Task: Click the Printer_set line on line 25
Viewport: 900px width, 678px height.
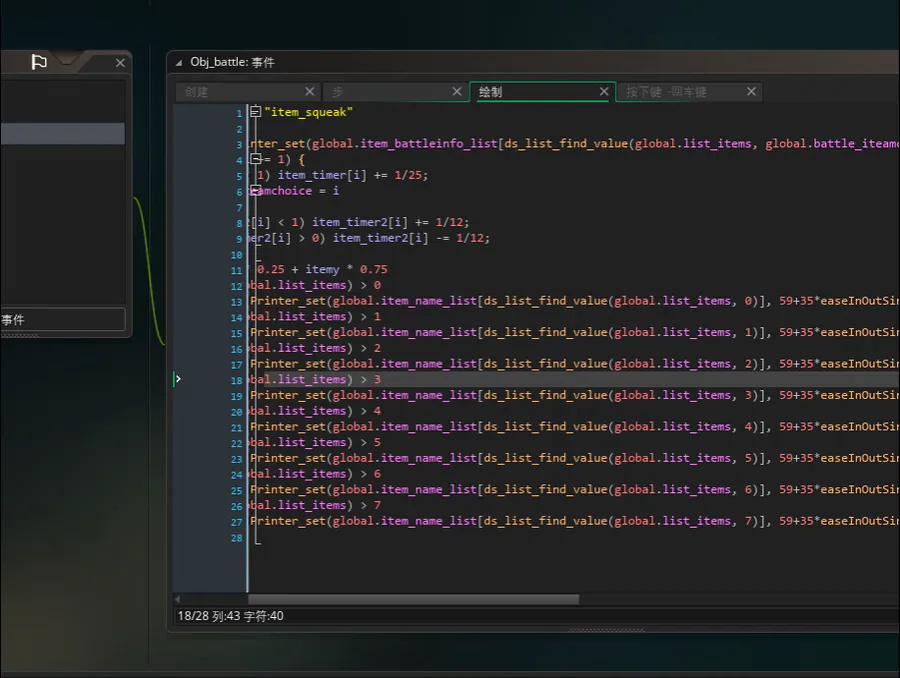Action: coord(574,490)
